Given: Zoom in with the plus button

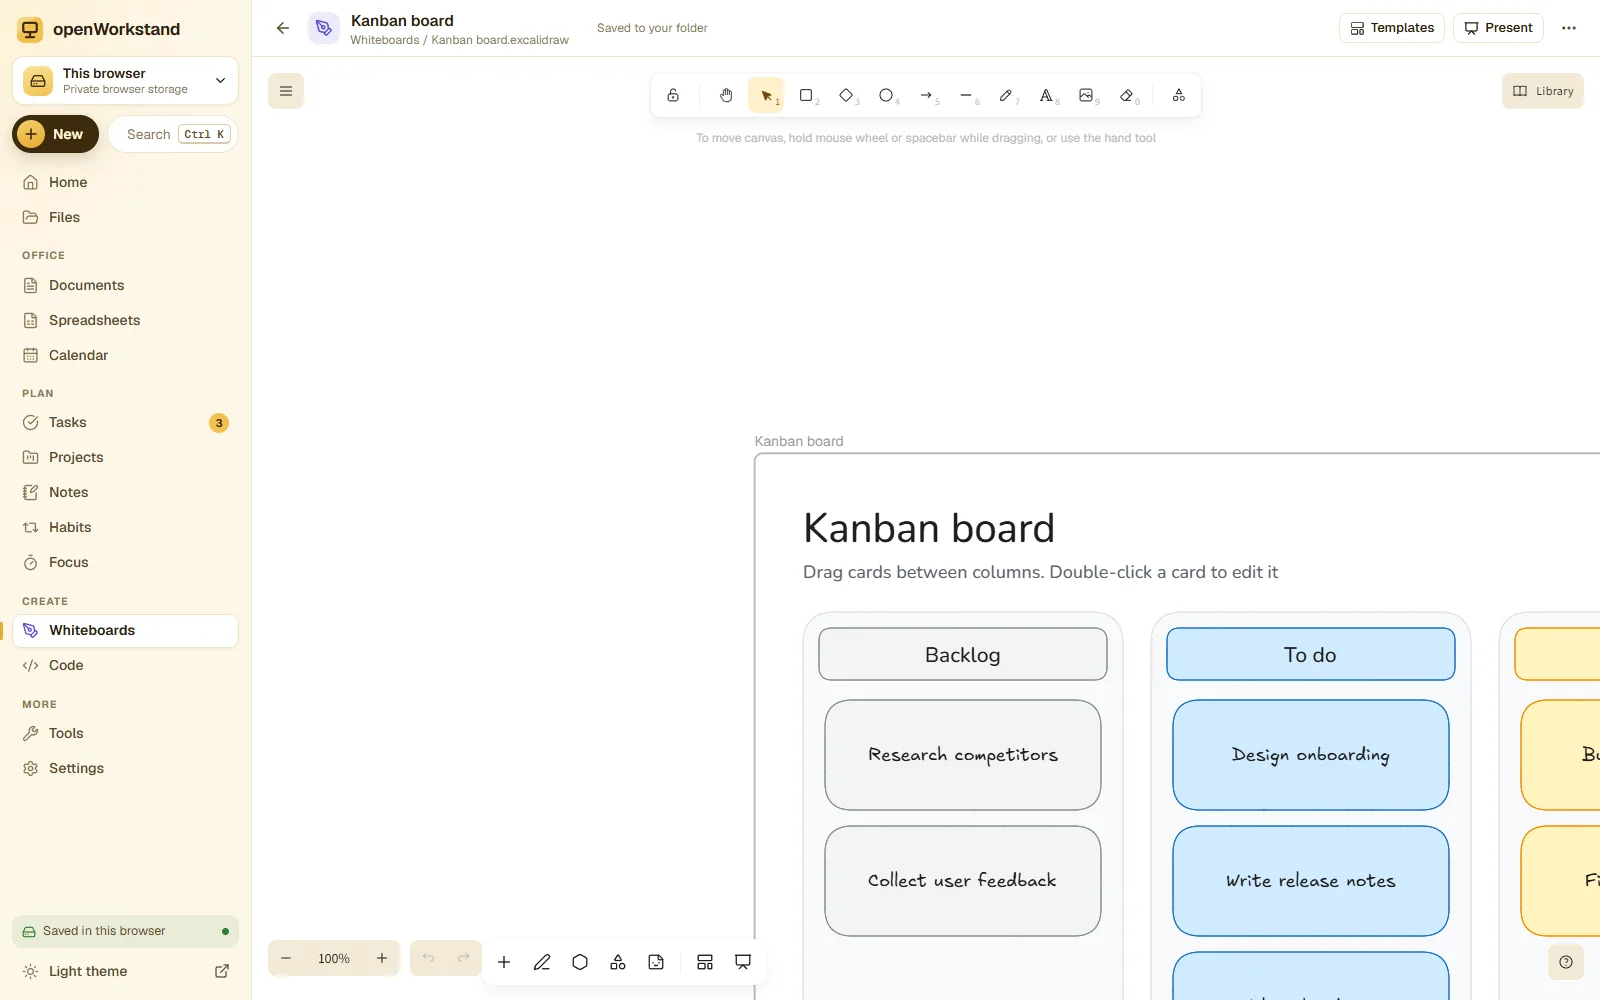Looking at the screenshot, I should (382, 958).
